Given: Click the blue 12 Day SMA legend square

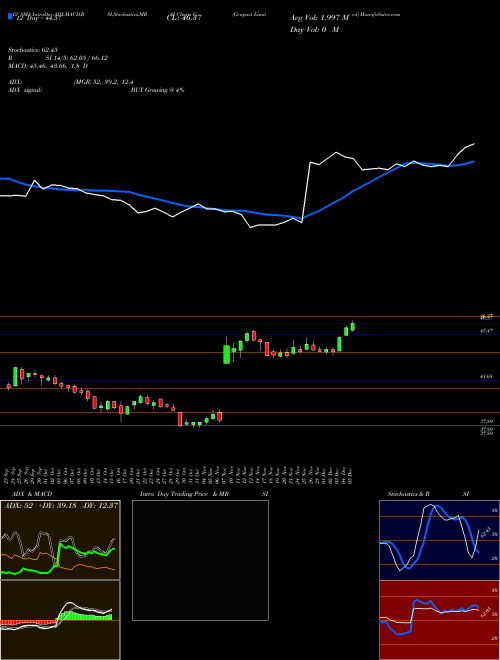Looking at the screenshot, I should pyautogui.click(x=10, y=16).
